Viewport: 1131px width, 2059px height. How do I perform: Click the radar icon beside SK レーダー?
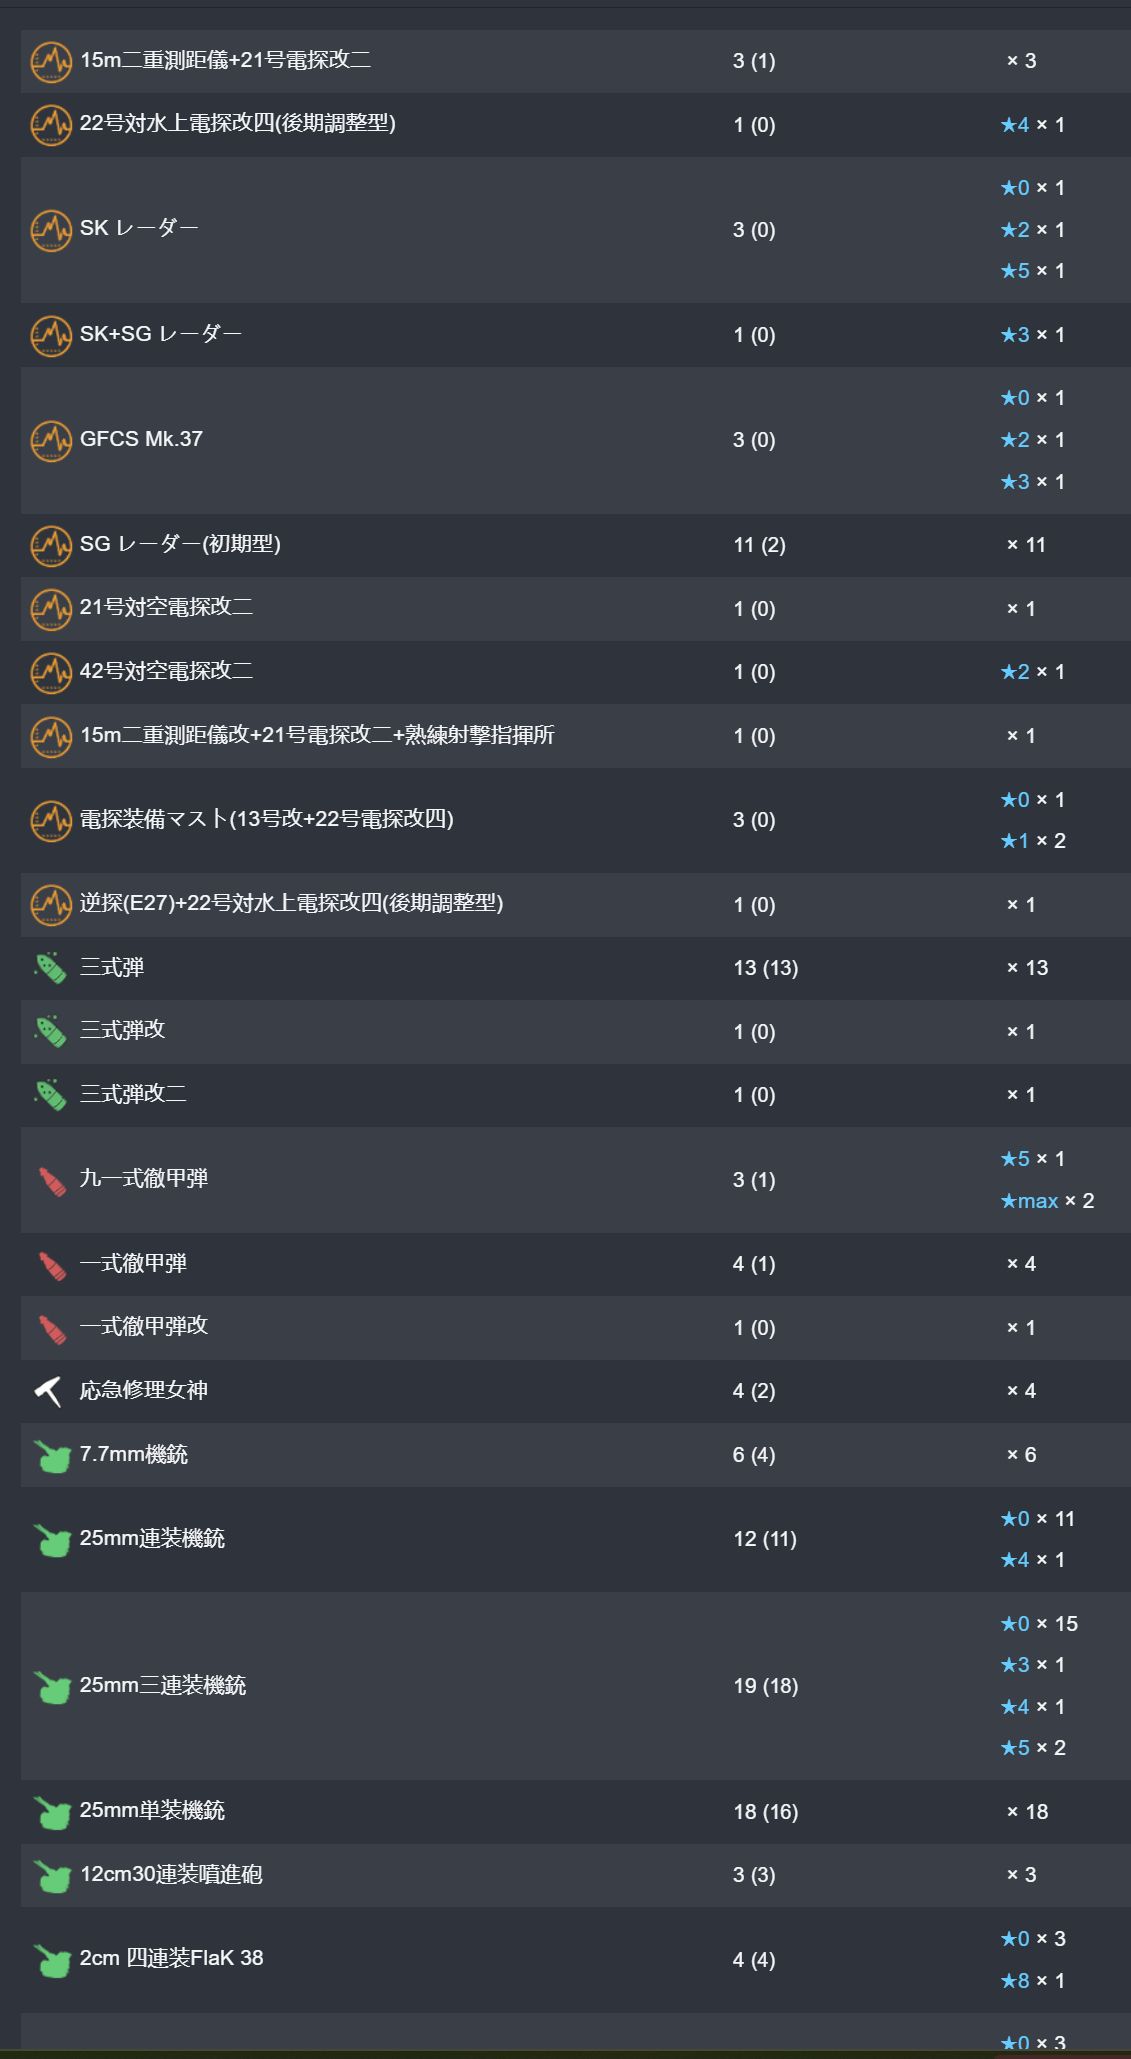51,230
